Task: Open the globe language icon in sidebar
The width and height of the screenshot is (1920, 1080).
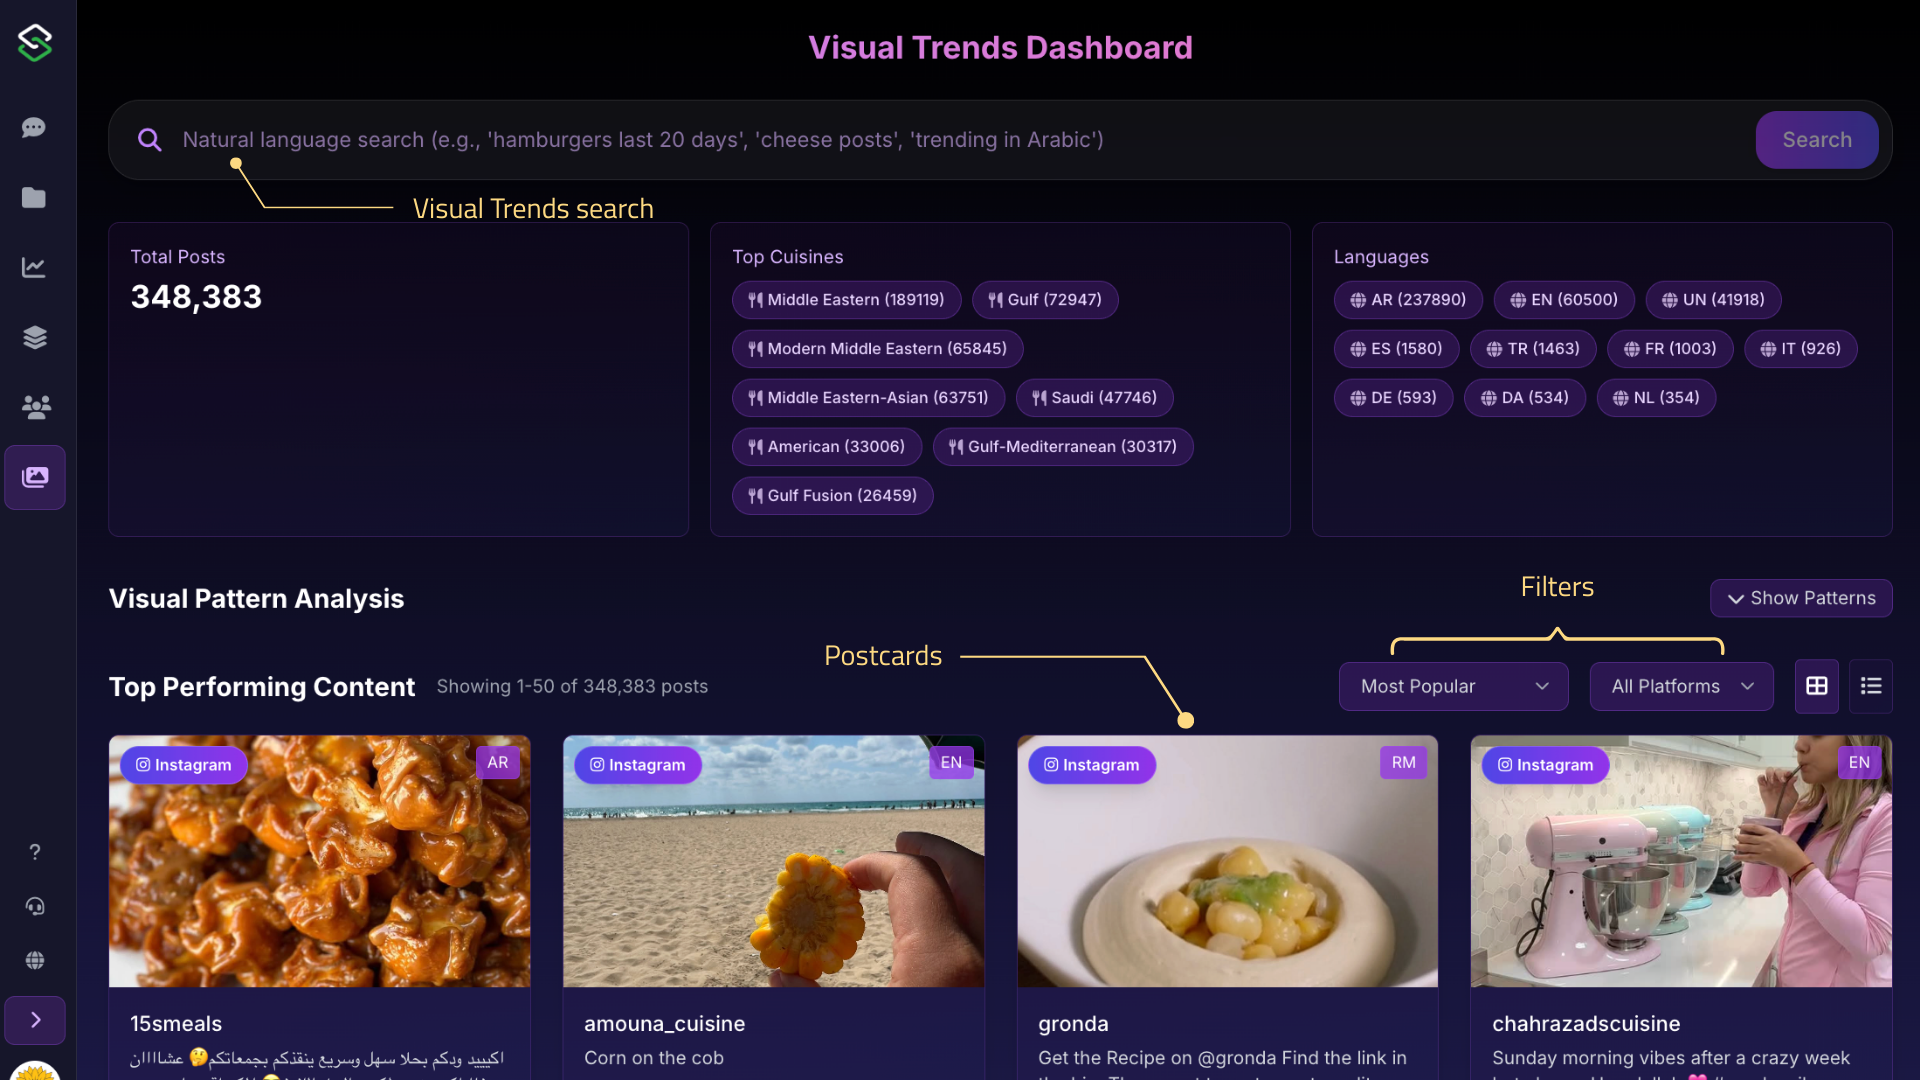Action: (34, 961)
